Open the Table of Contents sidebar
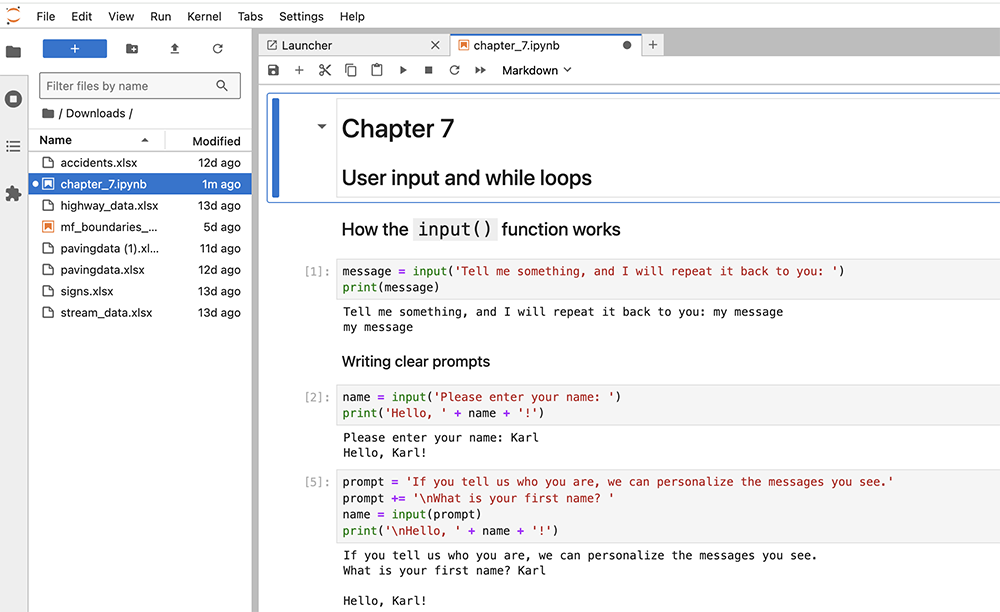This screenshot has width=1000, height=612. (x=13, y=147)
